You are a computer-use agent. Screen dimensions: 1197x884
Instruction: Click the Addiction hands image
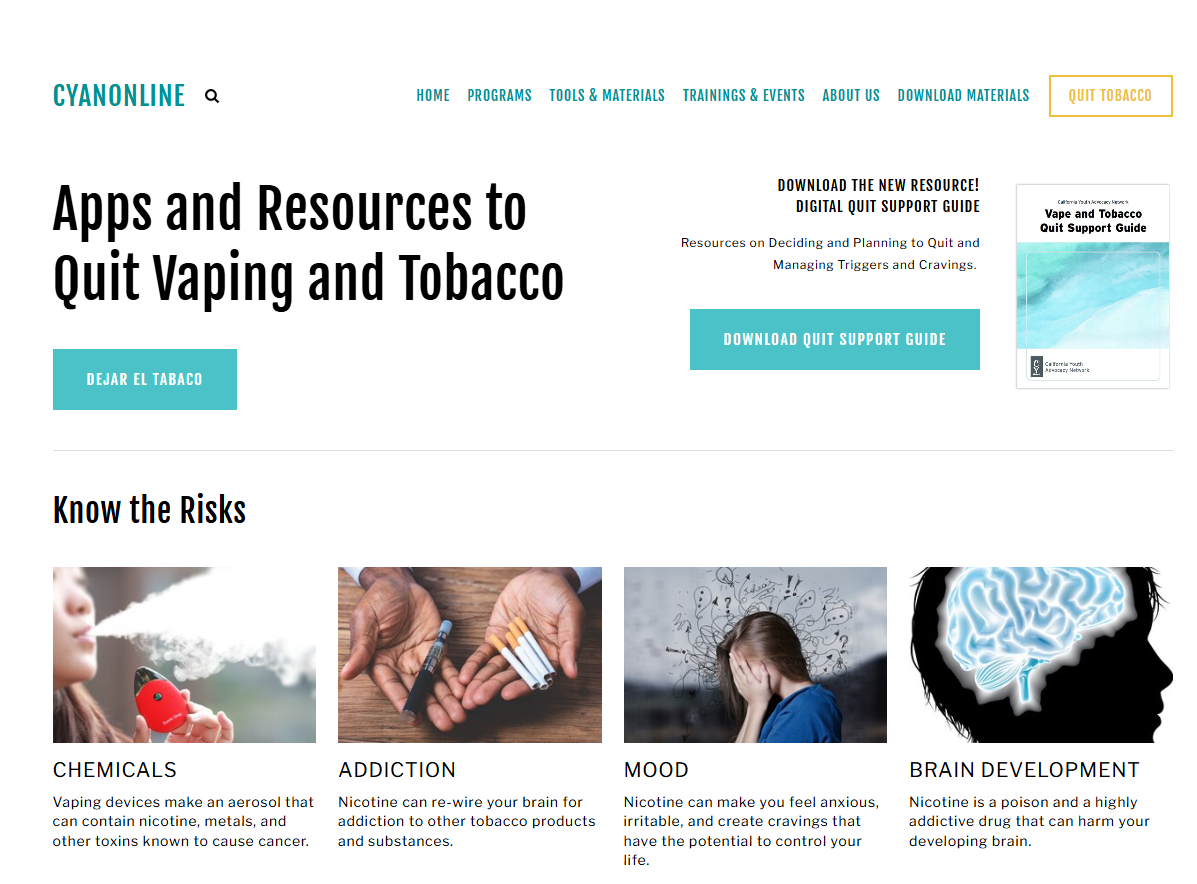(x=469, y=655)
